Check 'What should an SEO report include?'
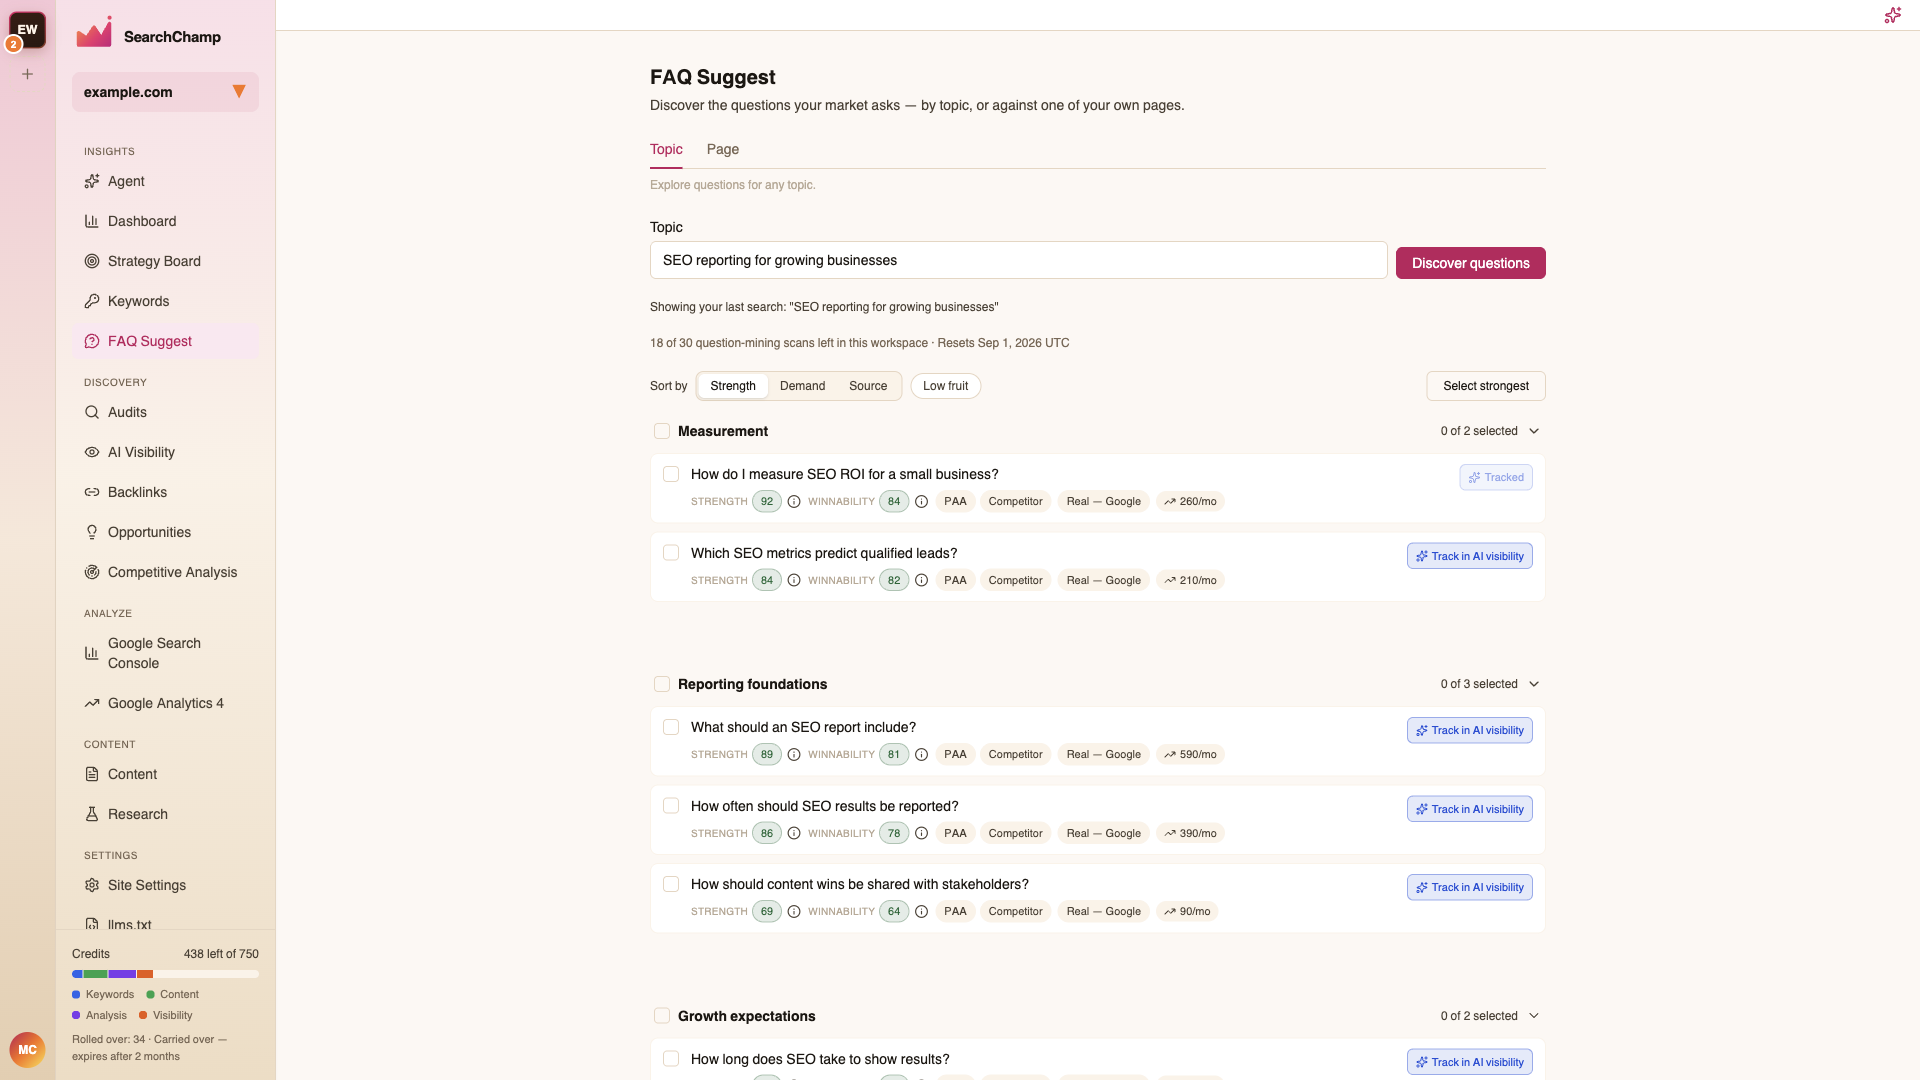 coord(671,727)
